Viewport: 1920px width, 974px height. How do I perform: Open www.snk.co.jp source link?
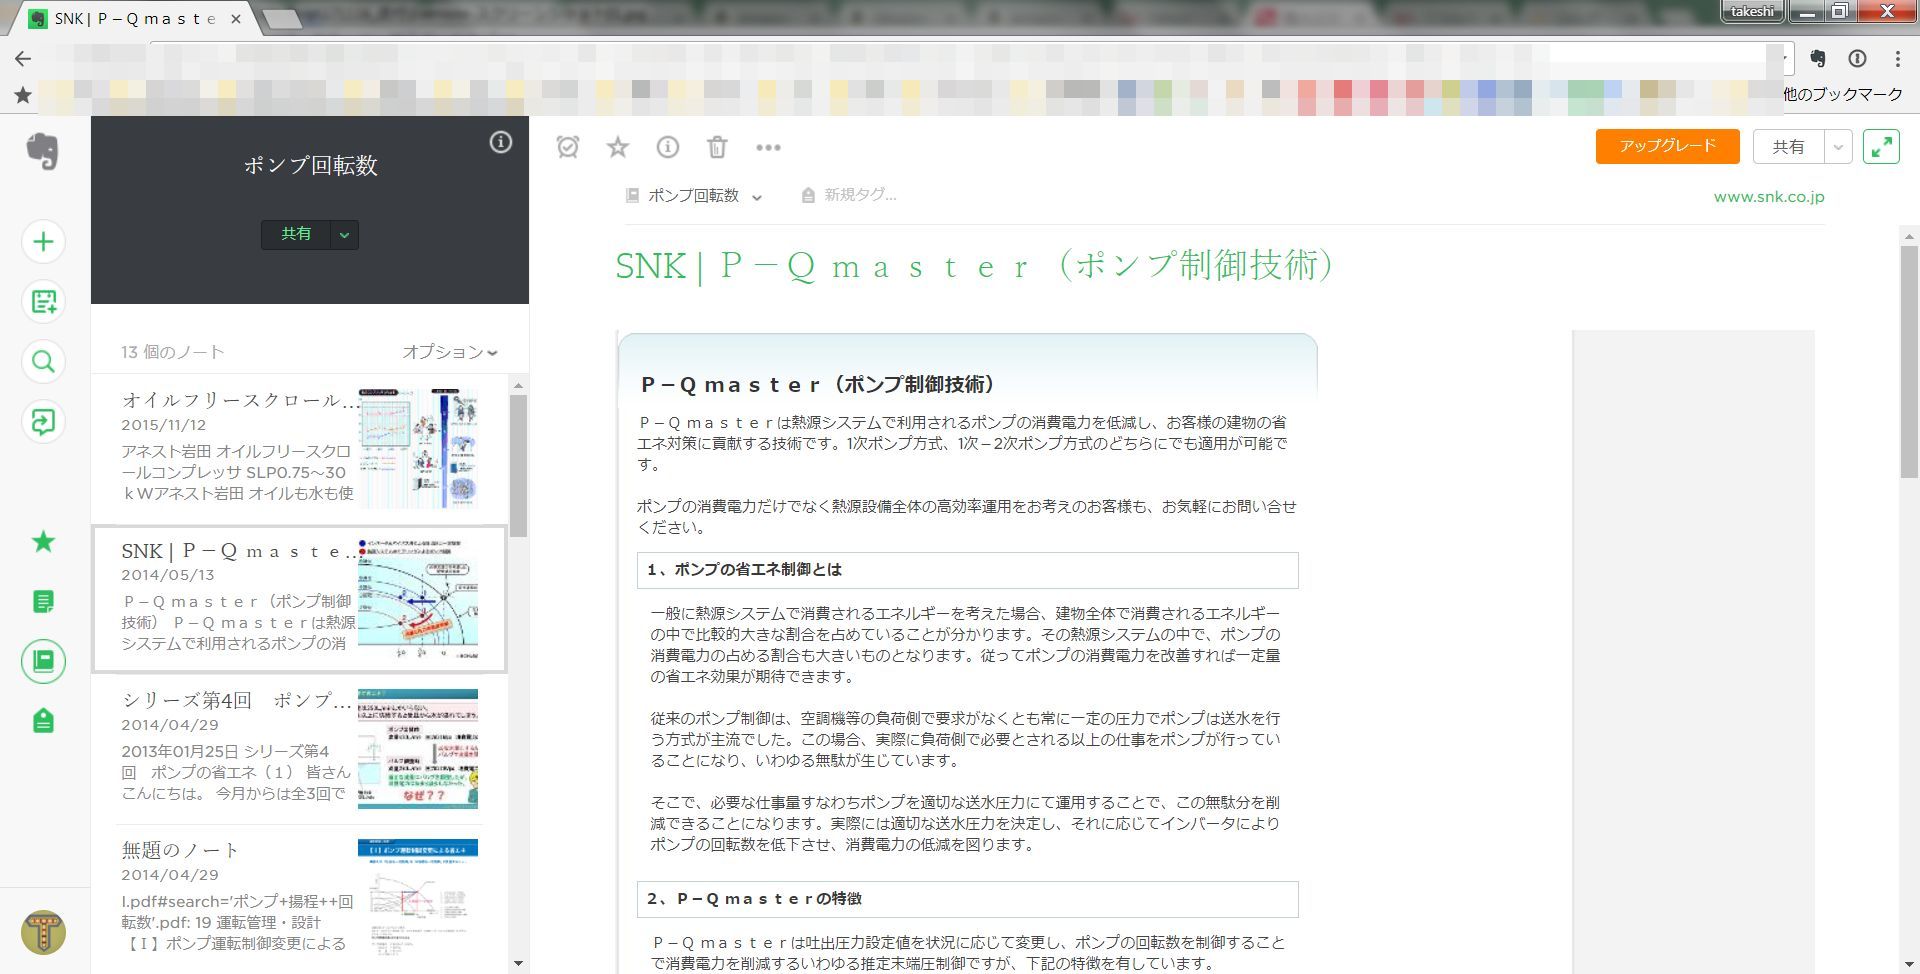pos(1769,197)
